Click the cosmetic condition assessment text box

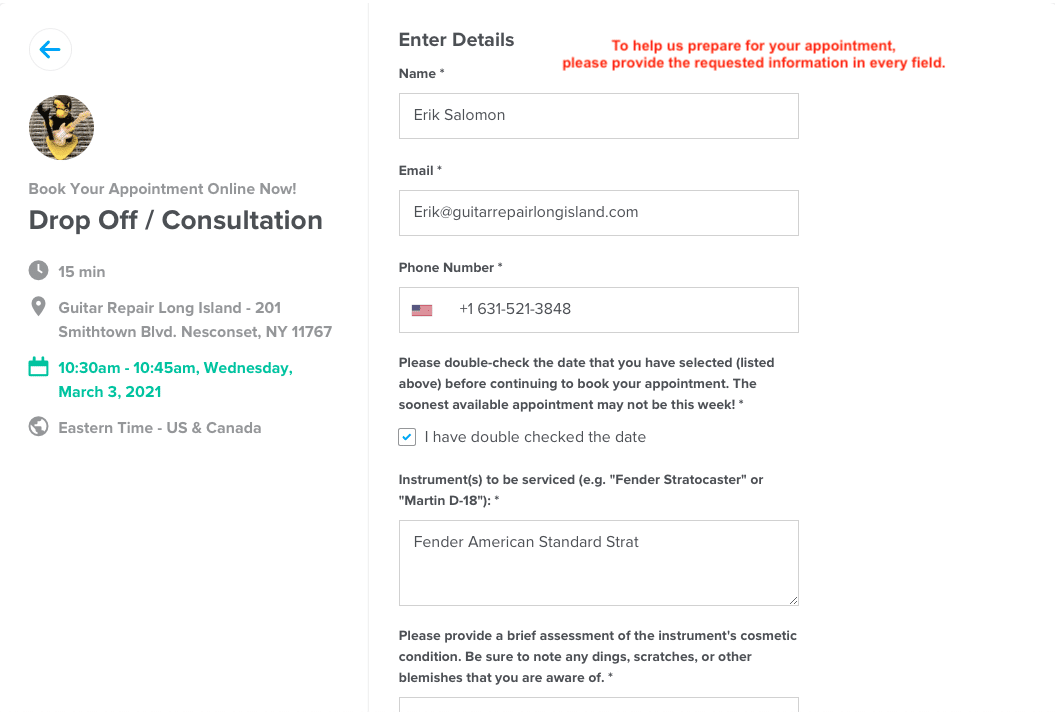click(599, 705)
